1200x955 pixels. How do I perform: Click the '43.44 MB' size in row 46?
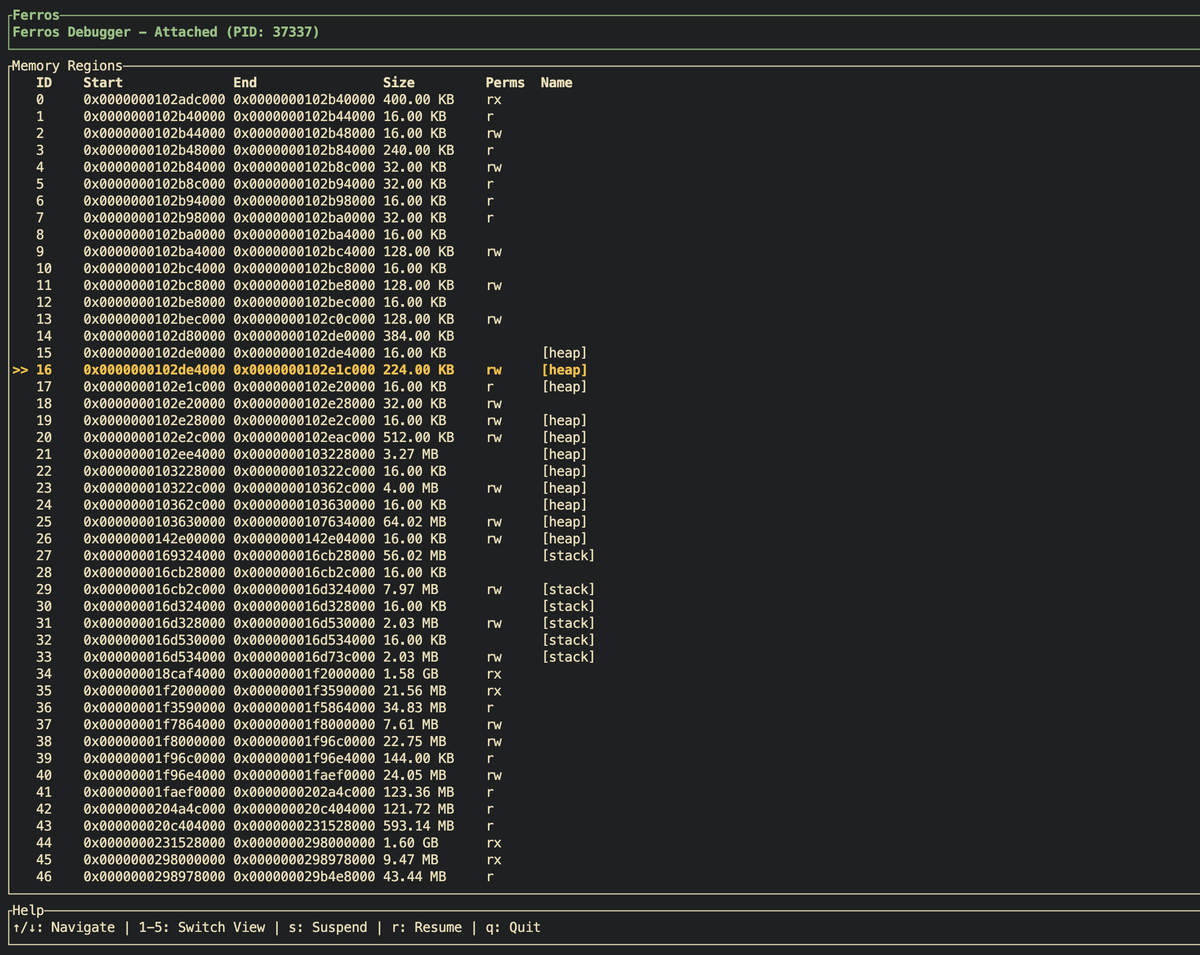pos(415,876)
